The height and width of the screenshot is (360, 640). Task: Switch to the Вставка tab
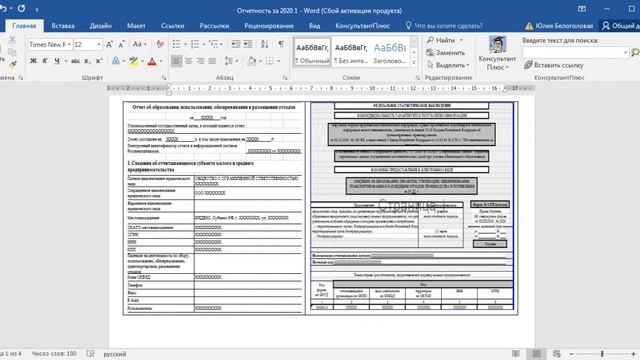pos(63,26)
